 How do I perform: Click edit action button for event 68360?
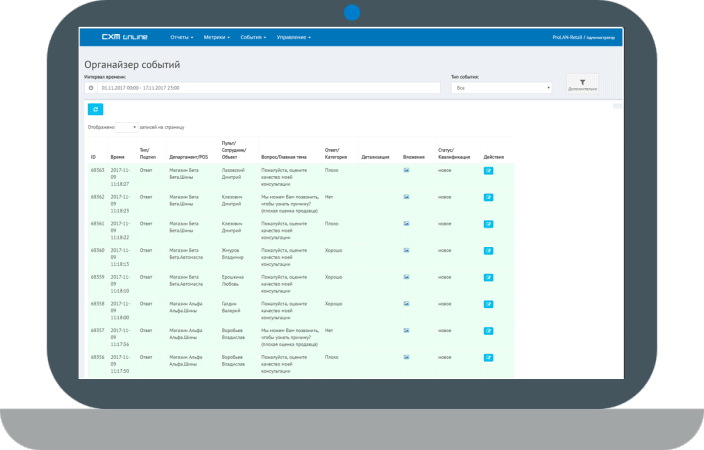pyautogui.click(x=488, y=250)
